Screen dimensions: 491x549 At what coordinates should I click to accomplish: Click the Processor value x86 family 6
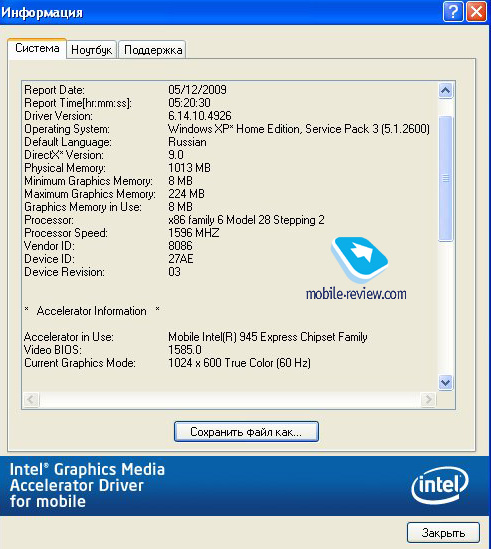pyautogui.click(x=246, y=220)
